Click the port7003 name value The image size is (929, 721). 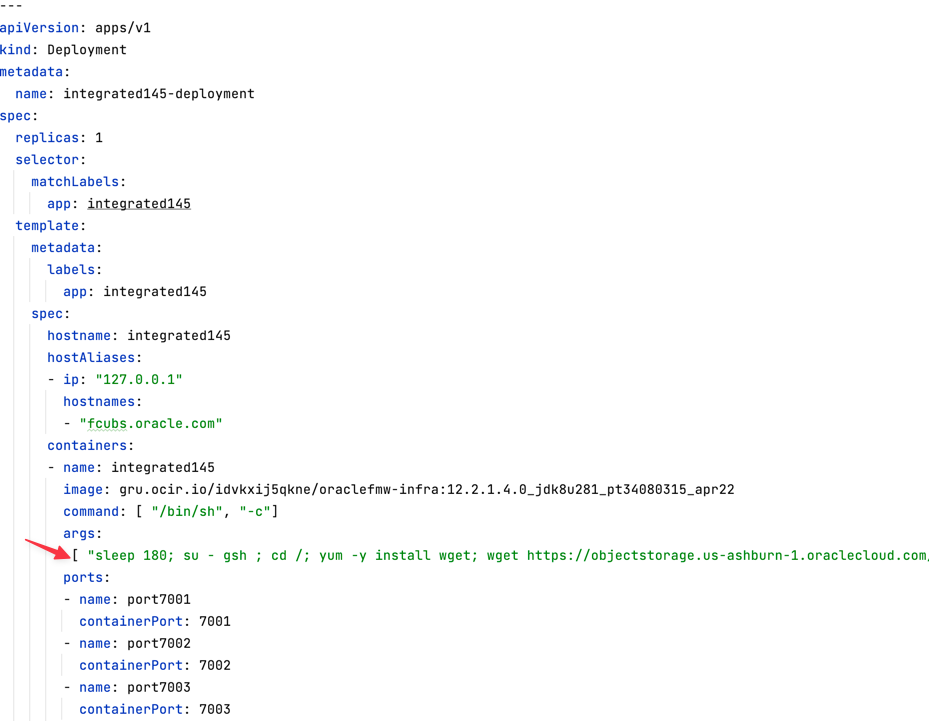[x=159, y=687]
